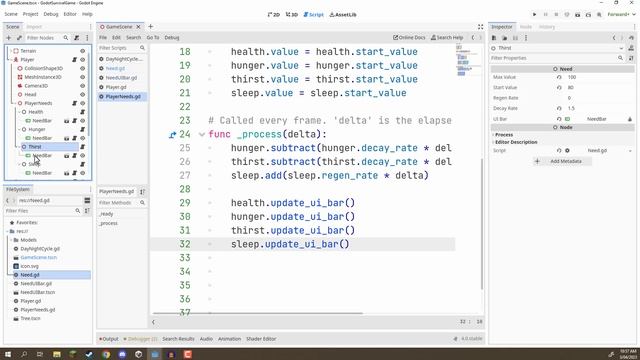Viewport: 640px width, 360px height.
Task: Open the Output bottom panel
Action: 109,339
